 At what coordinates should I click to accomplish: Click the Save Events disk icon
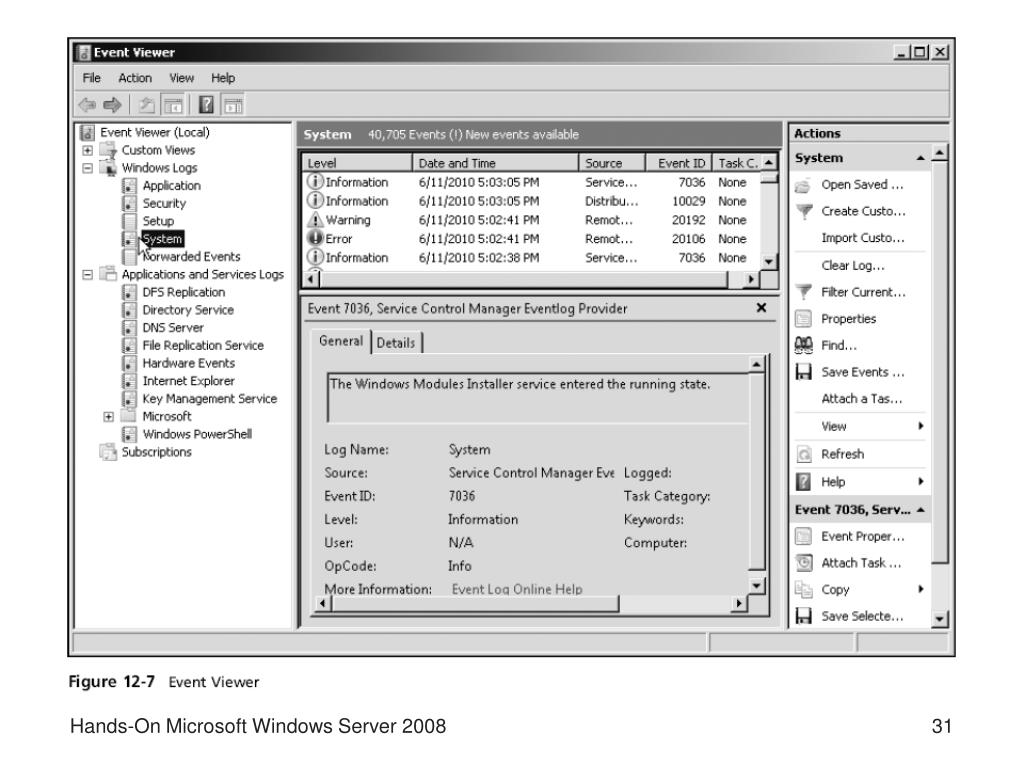(x=803, y=372)
